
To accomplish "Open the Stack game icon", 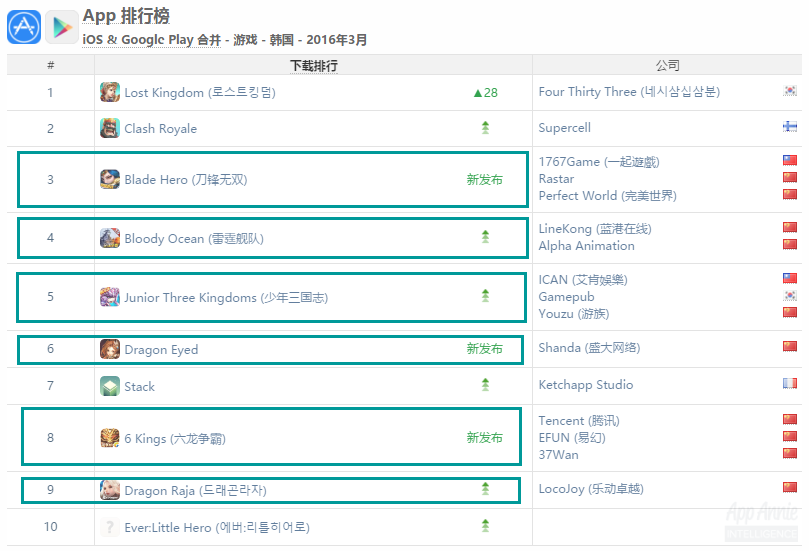I will point(110,386).
